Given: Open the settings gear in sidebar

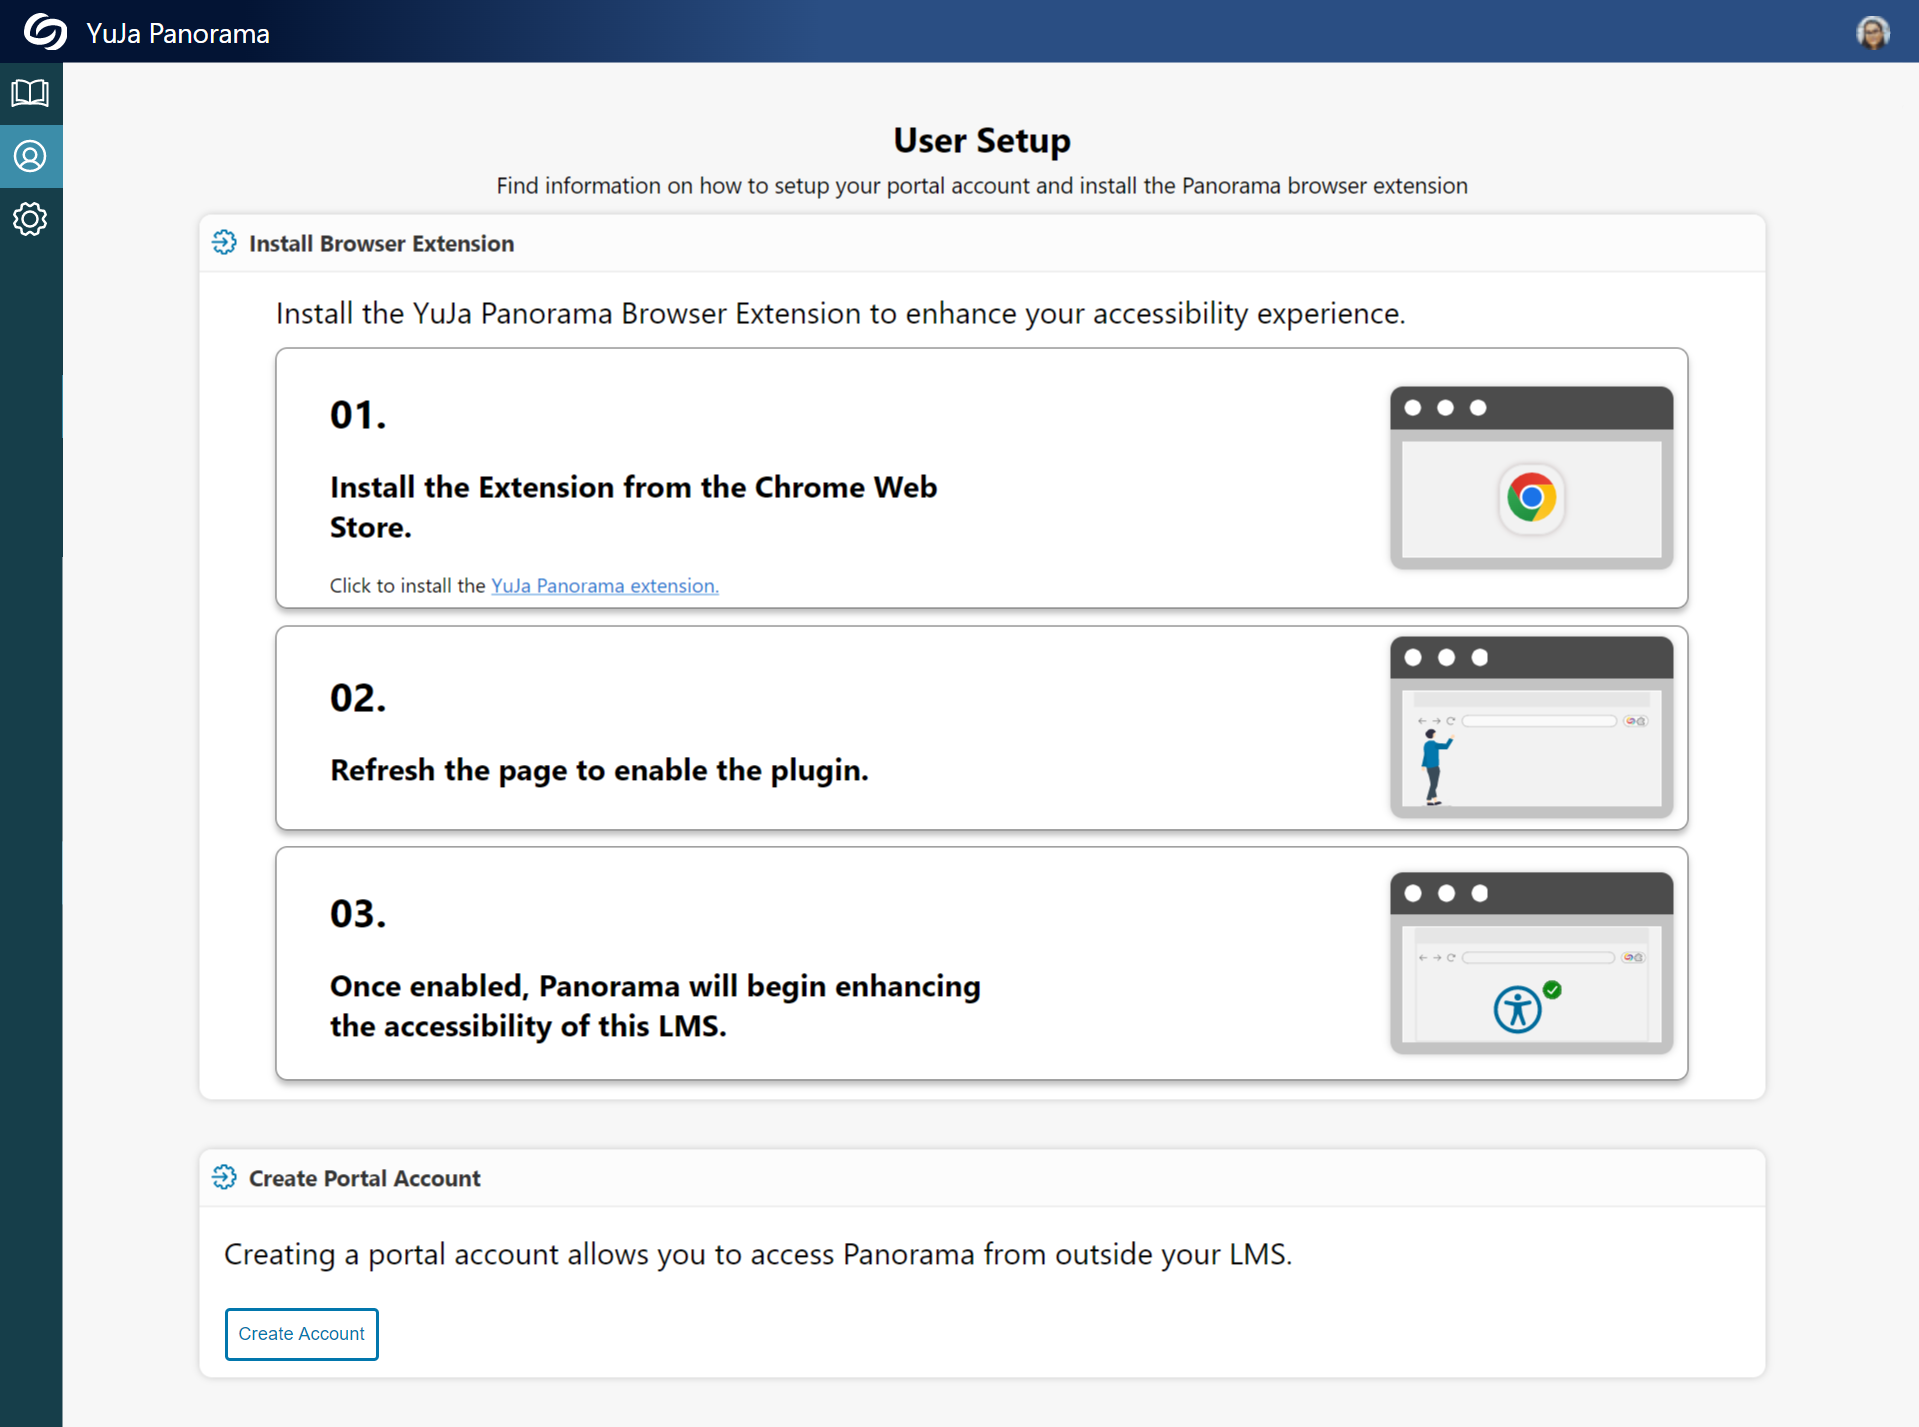Looking at the screenshot, I should (x=30, y=219).
